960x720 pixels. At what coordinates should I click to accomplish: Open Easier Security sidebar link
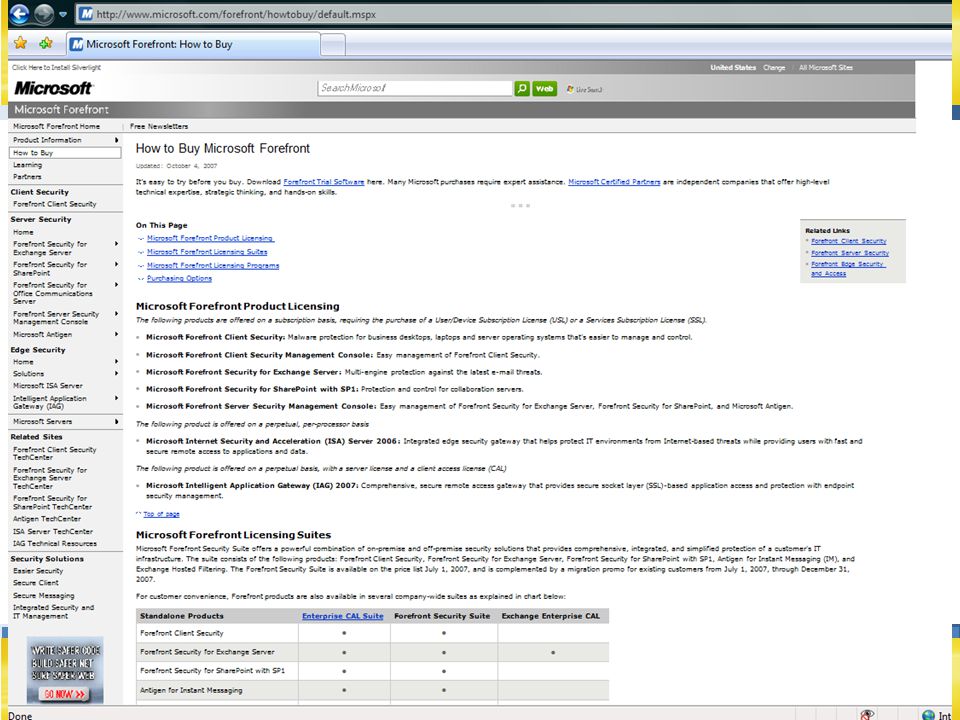[x=38, y=571]
